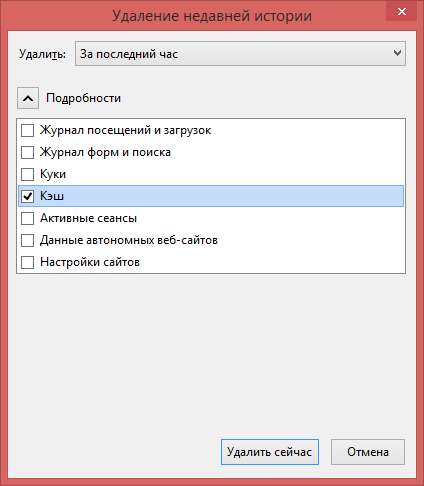Check the 'Куки' checkbox
This screenshot has width=424, height=486.
tap(27, 174)
